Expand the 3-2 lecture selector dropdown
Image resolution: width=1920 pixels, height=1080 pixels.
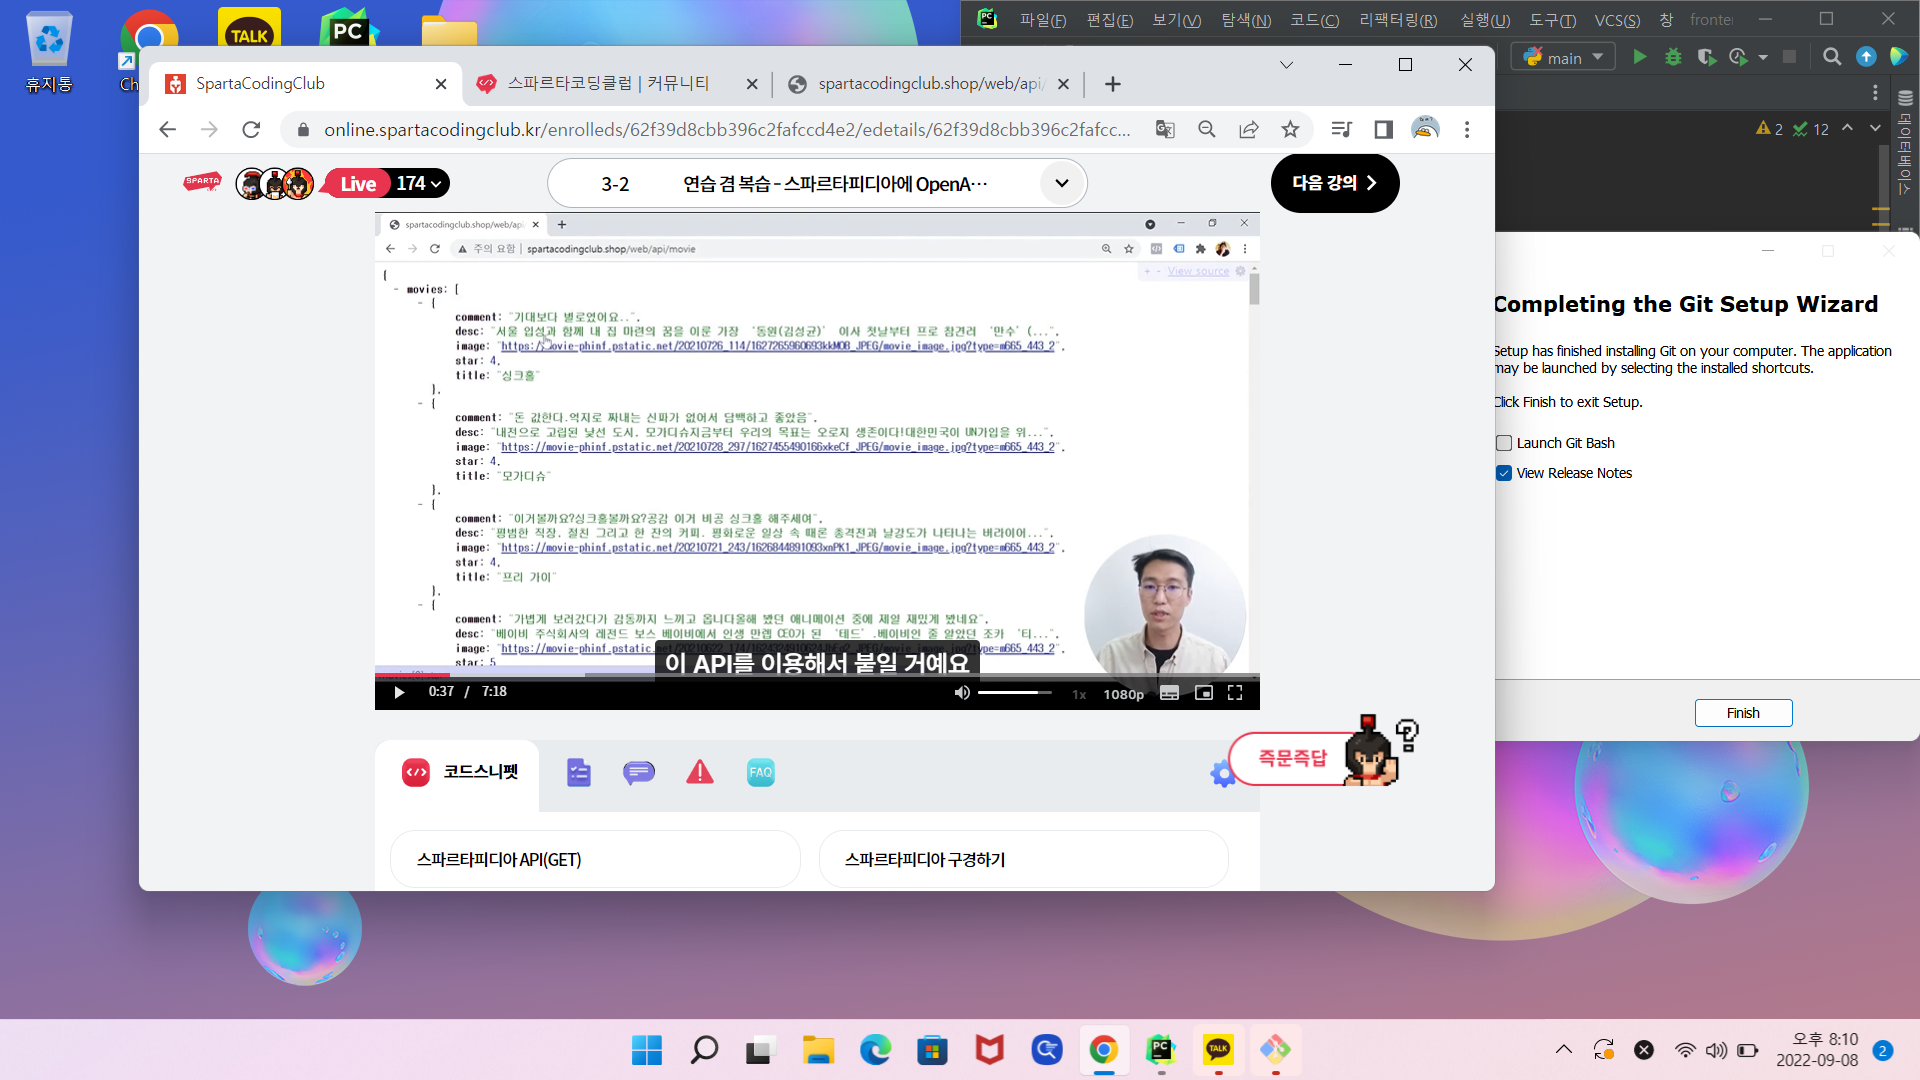1062,183
